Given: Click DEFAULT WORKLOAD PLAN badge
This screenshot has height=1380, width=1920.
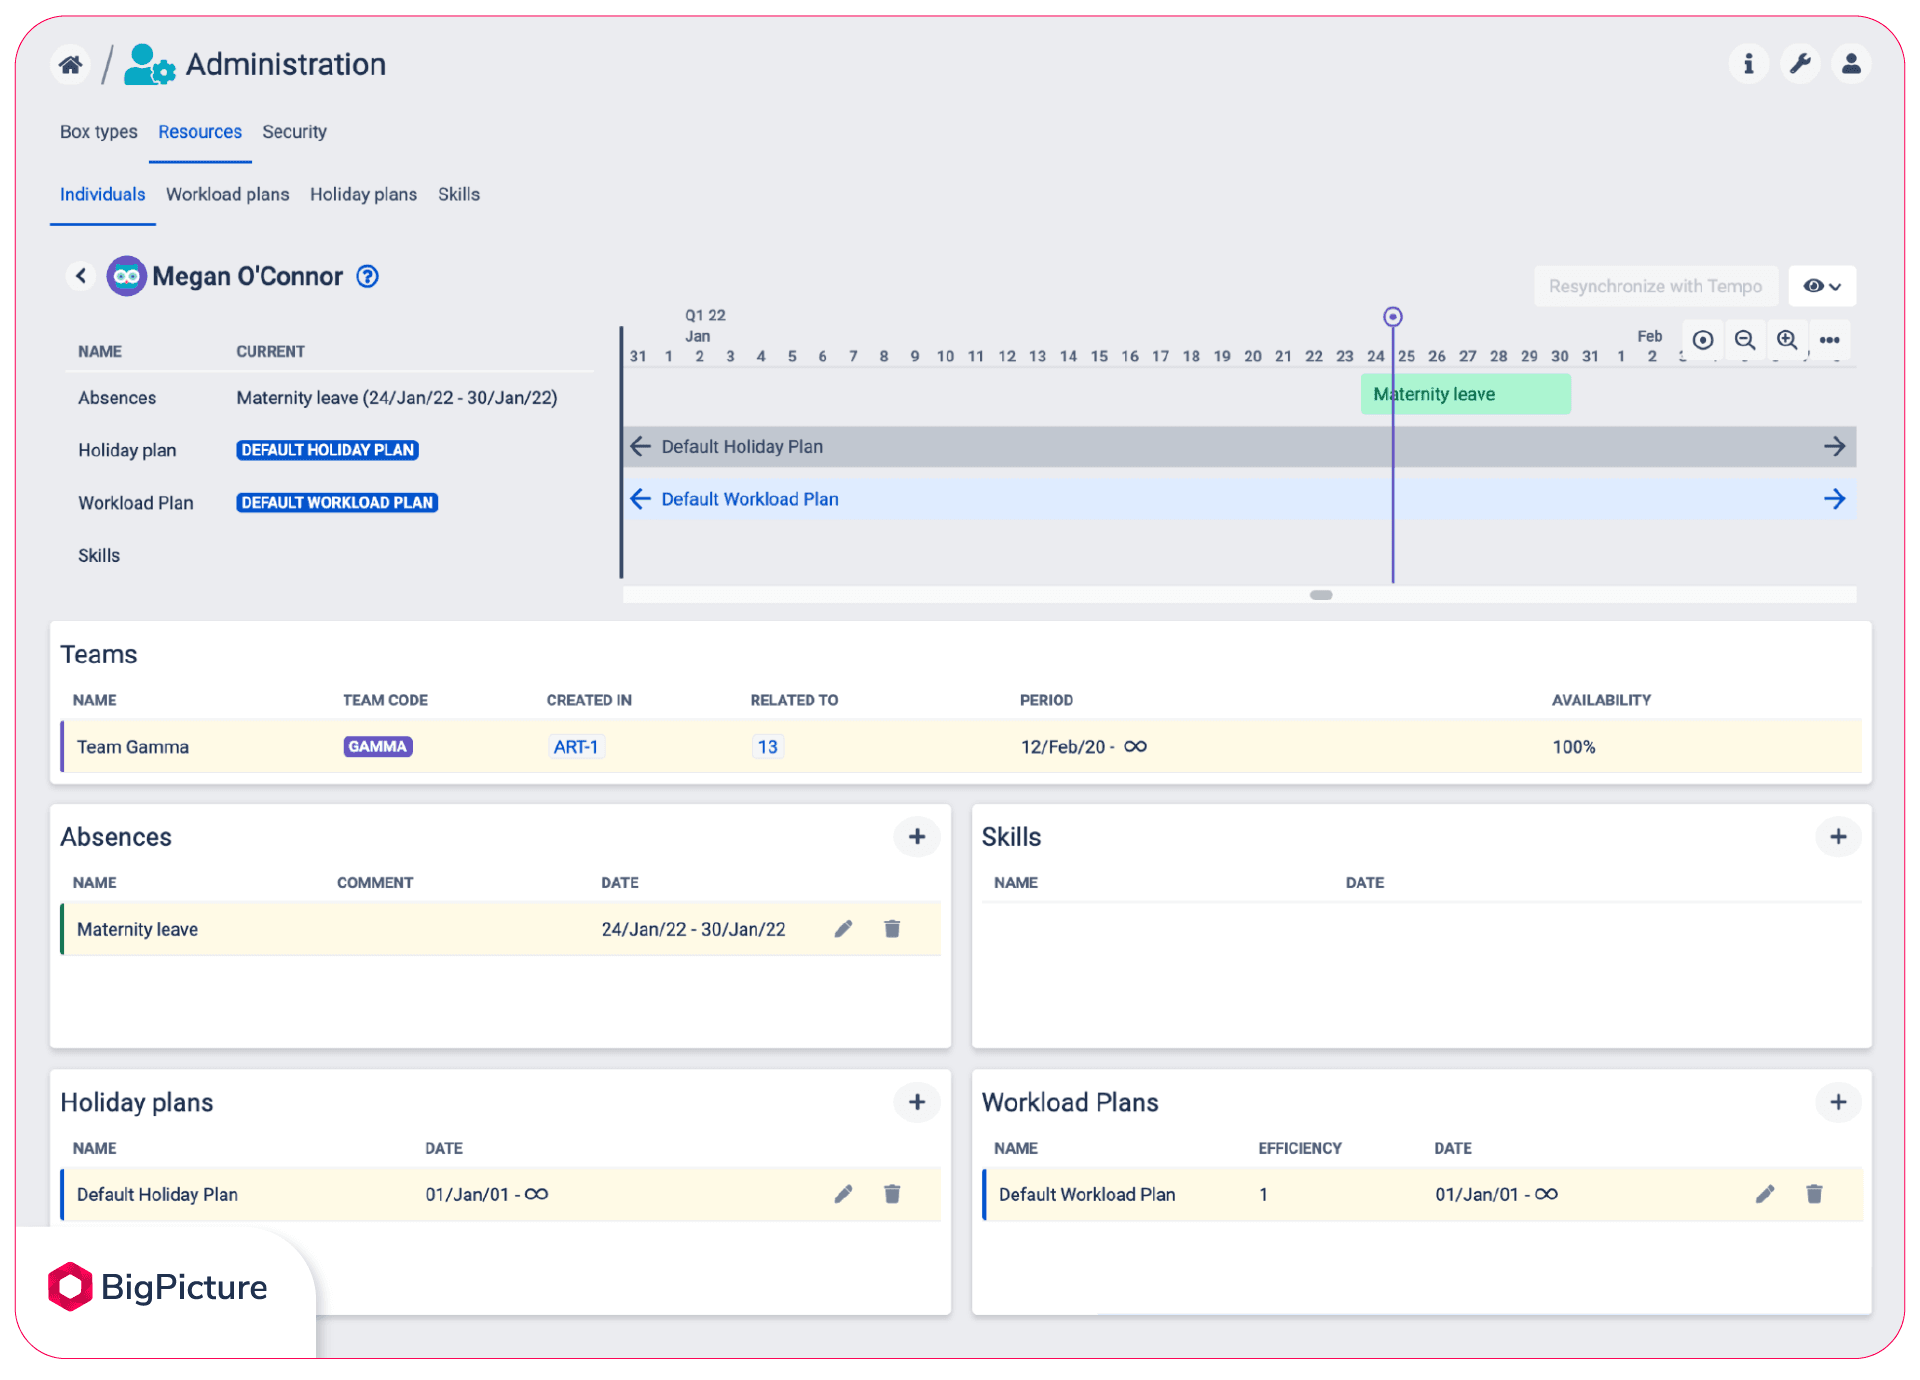Looking at the screenshot, I should (x=337, y=503).
